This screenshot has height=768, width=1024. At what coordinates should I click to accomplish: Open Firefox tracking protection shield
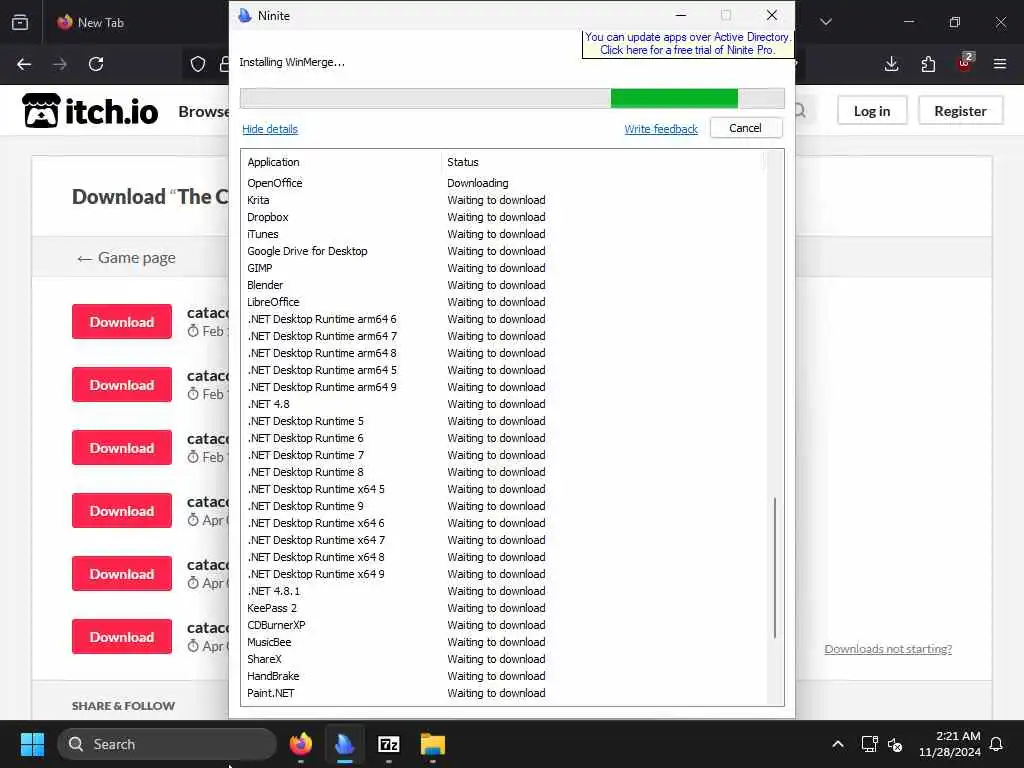pos(198,64)
